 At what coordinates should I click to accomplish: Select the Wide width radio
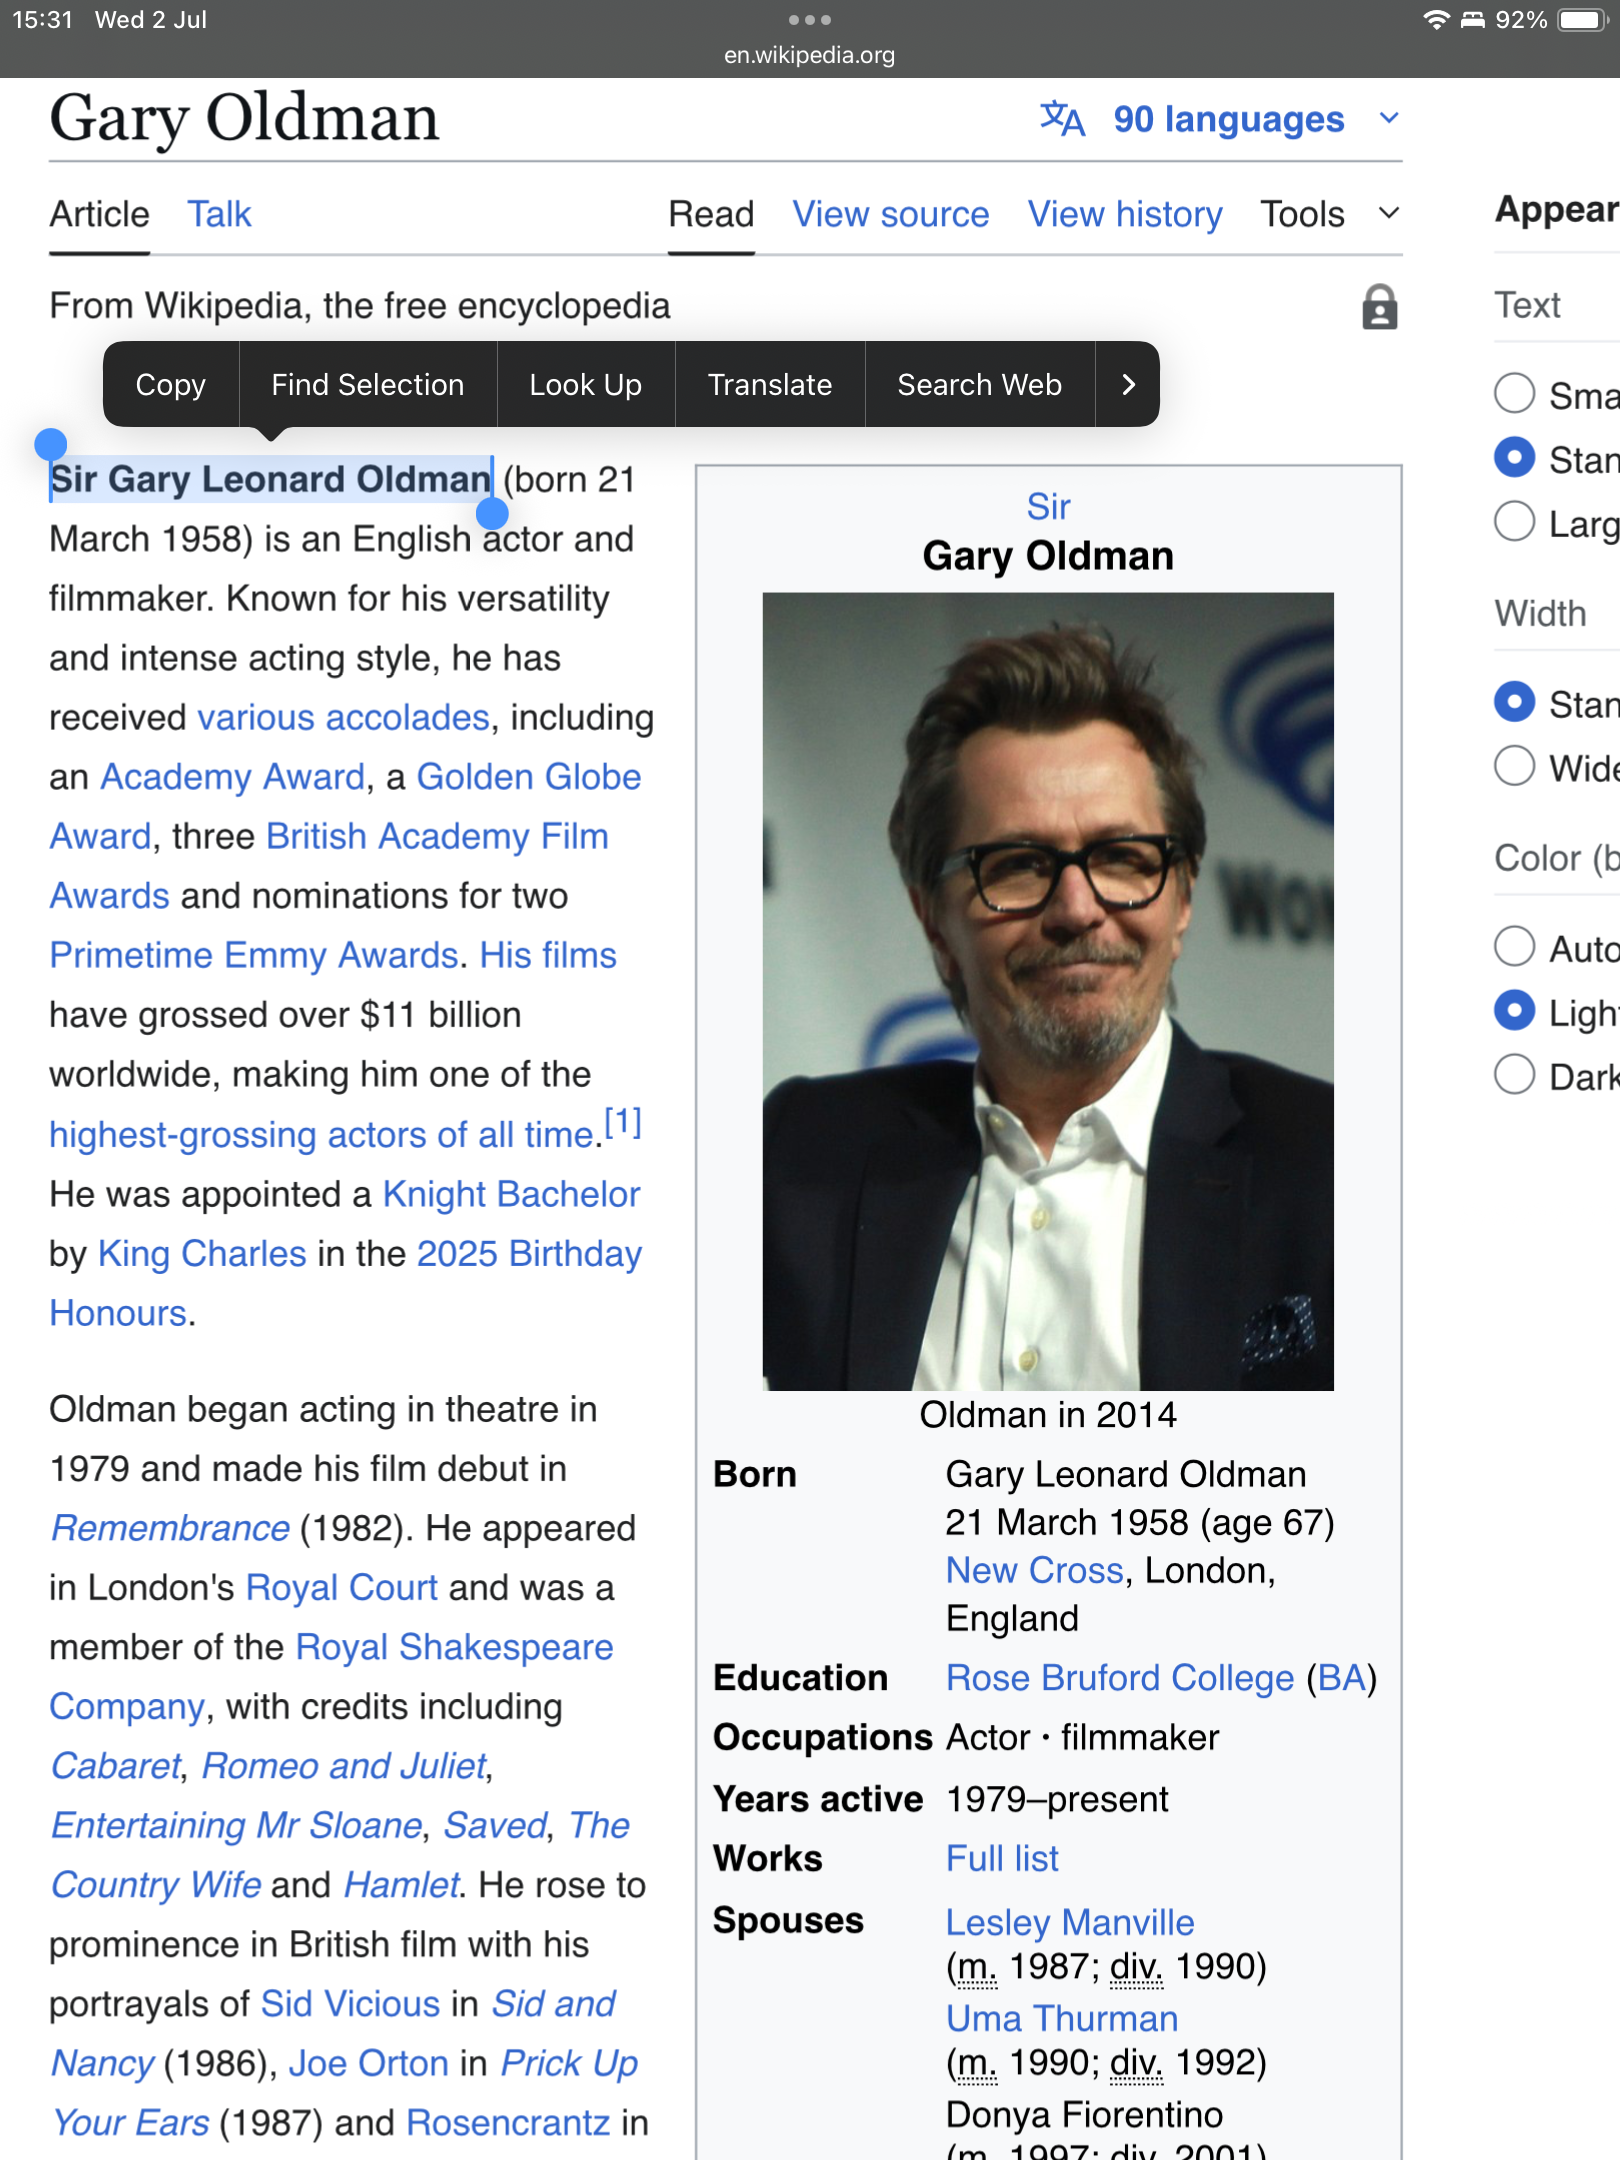pyautogui.click(x=1514, y=766)
